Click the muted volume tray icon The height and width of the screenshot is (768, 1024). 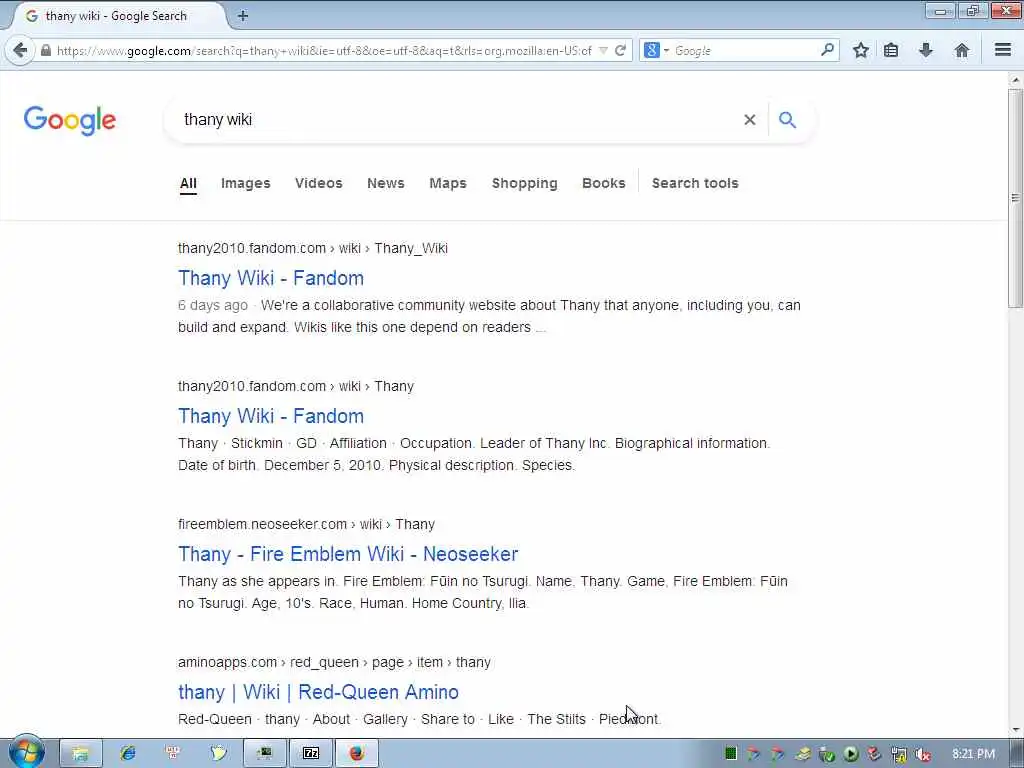pos(923,754)
